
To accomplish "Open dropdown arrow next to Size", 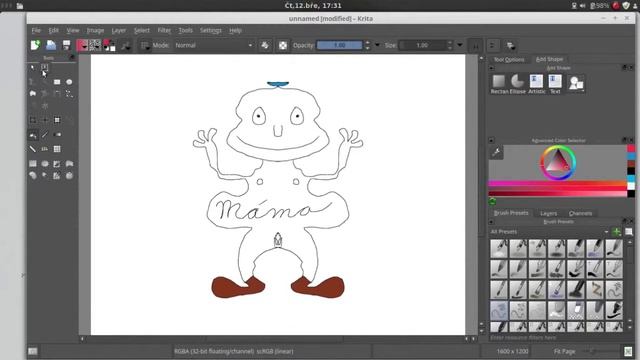I will point(460,45).
